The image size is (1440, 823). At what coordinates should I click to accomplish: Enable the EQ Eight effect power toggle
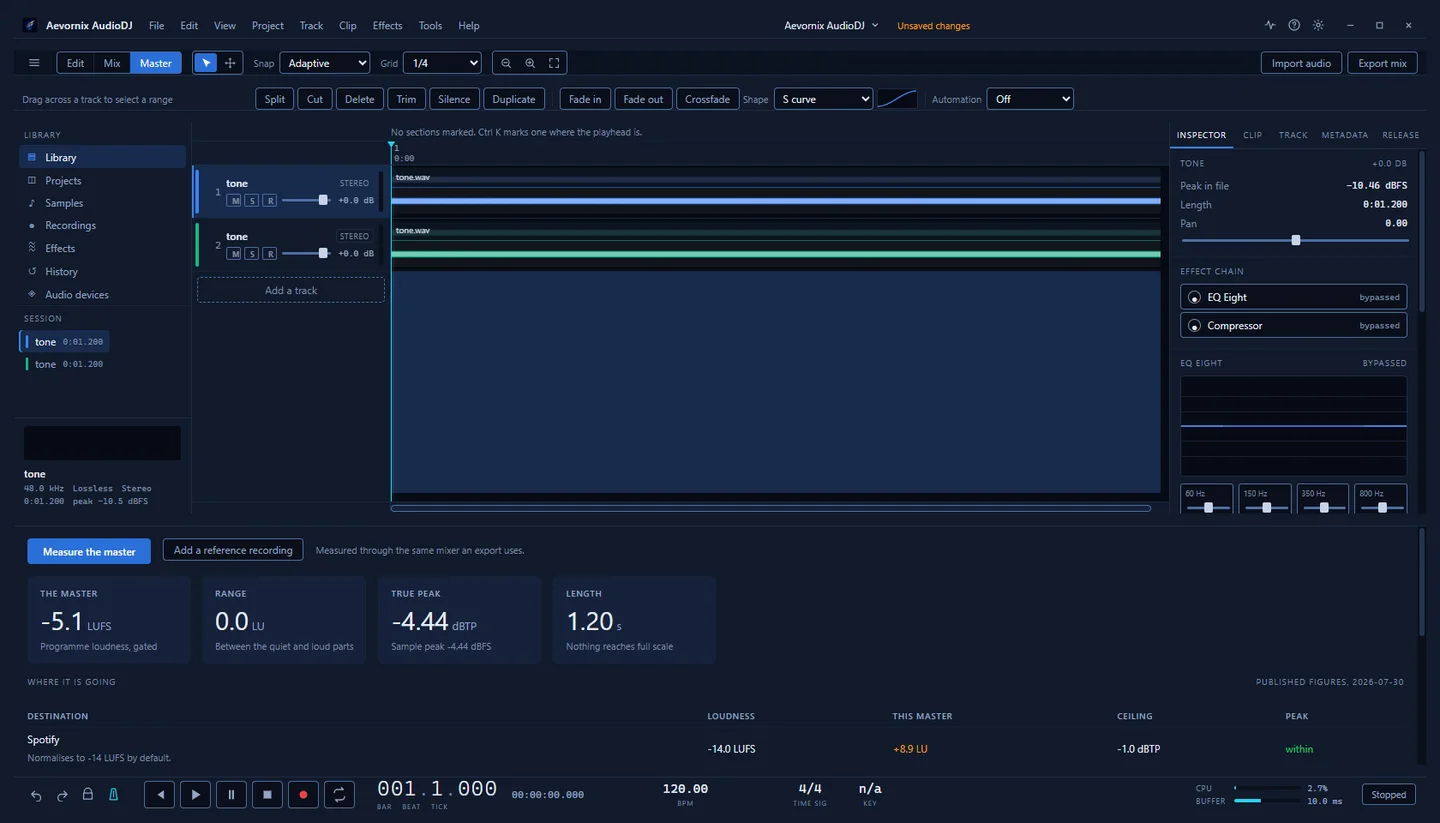(x=1194, y=297)
